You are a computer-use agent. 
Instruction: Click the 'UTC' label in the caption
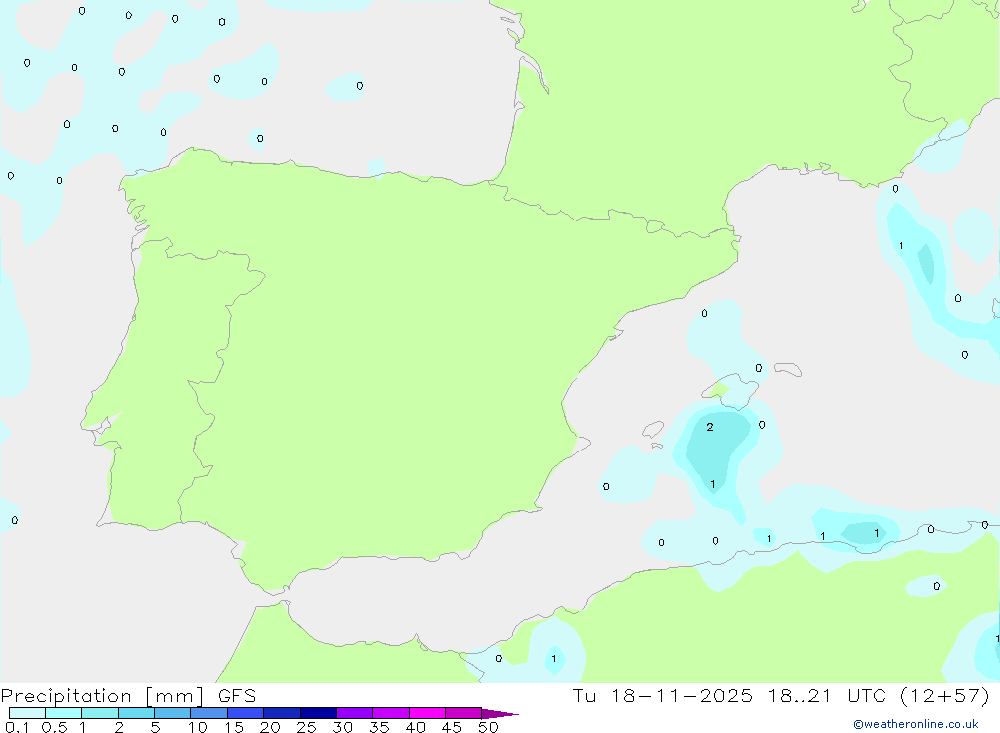pos(867,696)
